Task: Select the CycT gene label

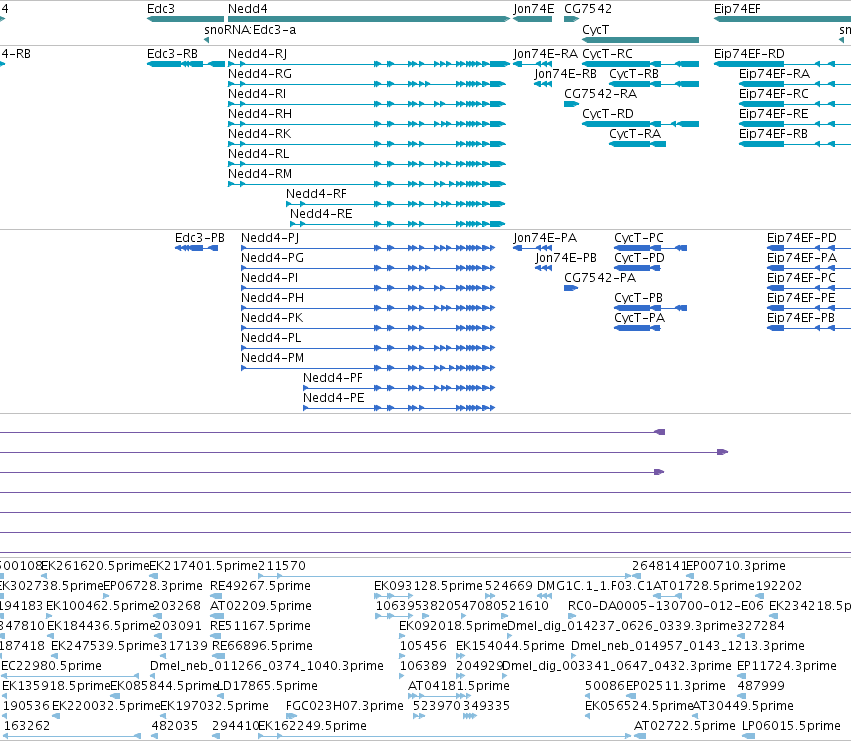Action: point(595,30)
